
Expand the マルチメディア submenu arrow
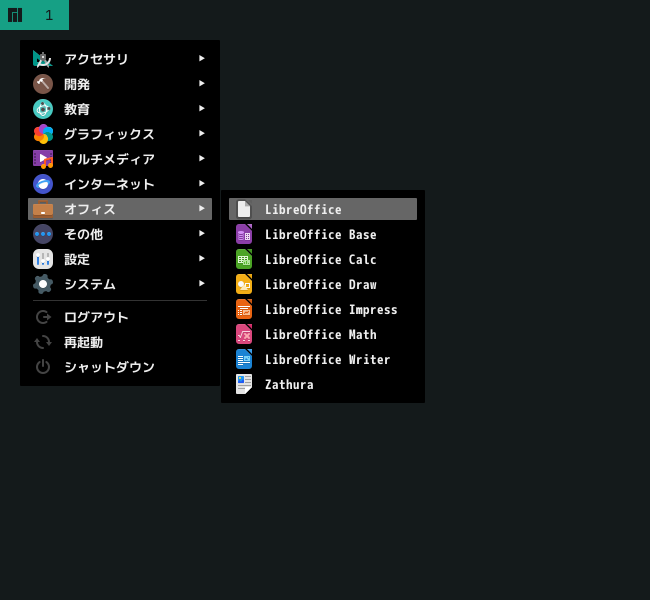pyautogui.click(x=201, y=158)
